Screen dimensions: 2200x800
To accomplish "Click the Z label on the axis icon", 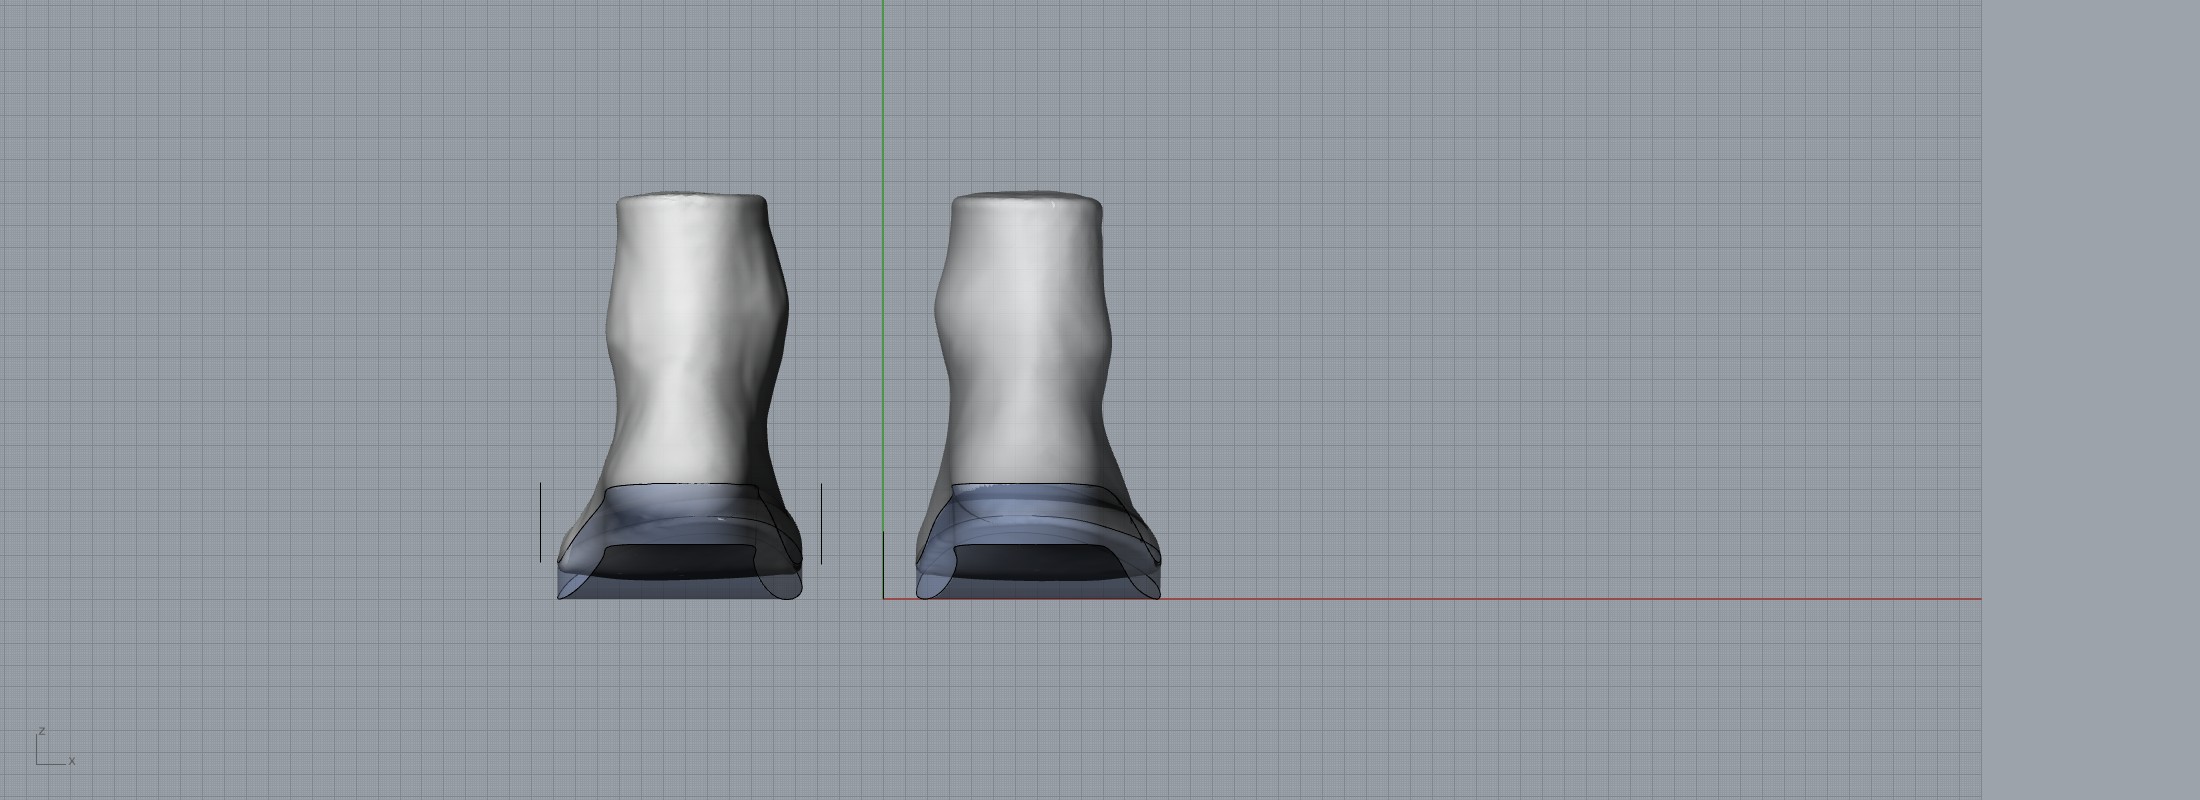I will [41, 731].
